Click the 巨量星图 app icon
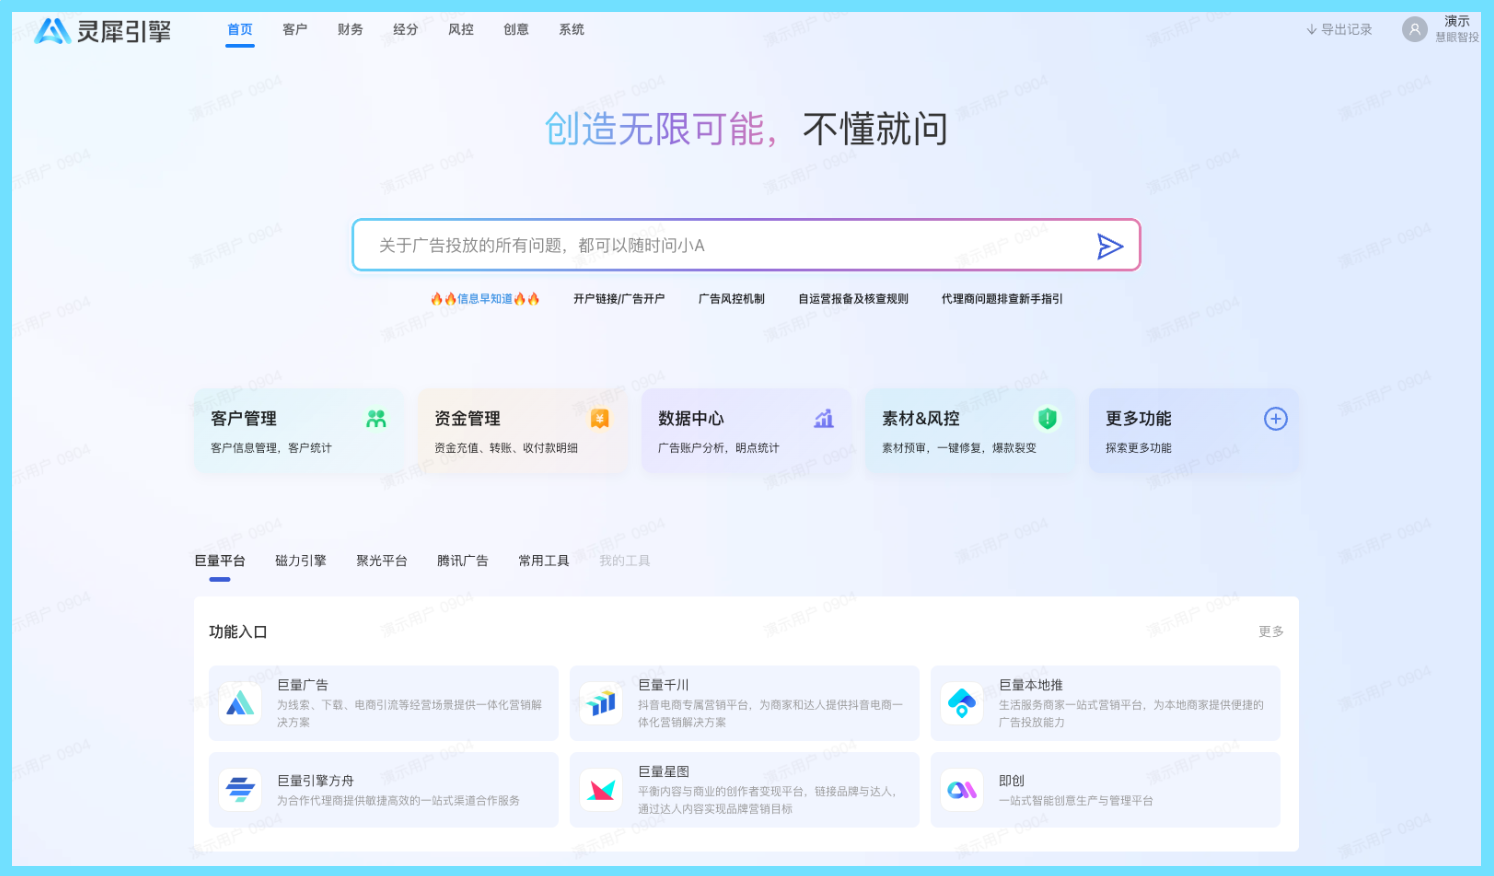The height and width of the screenshot is (876, 1494). tap(601, 790)
